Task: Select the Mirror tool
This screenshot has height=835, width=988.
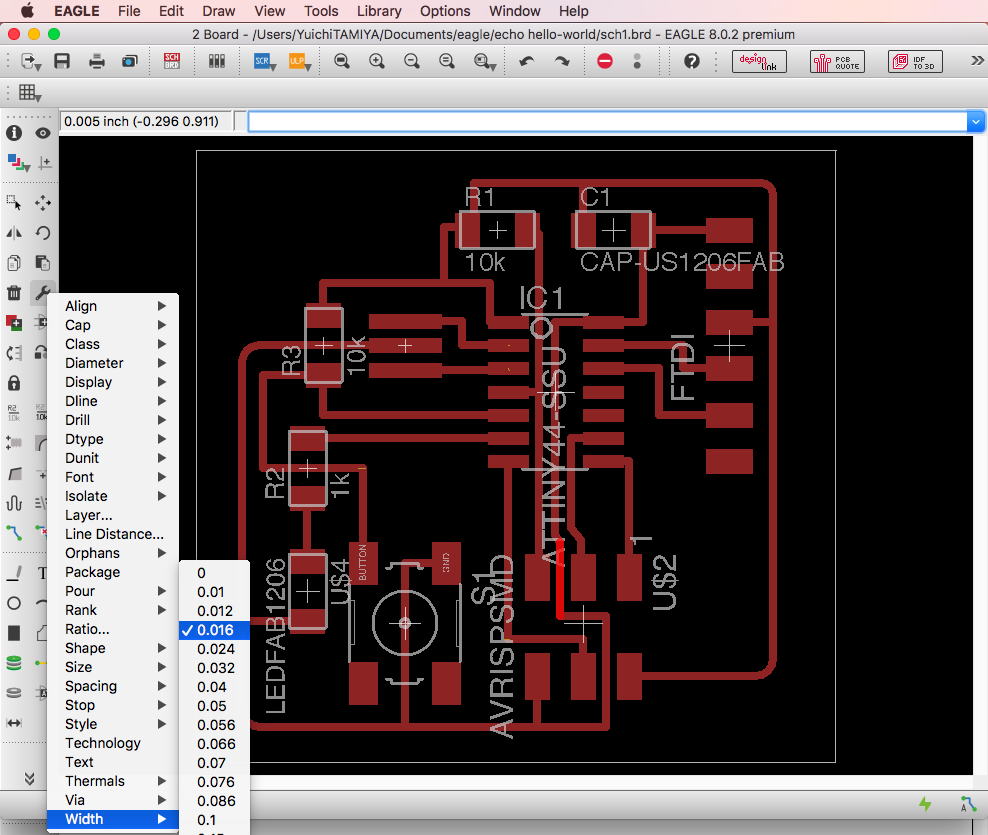Action: tap(14, 233)
